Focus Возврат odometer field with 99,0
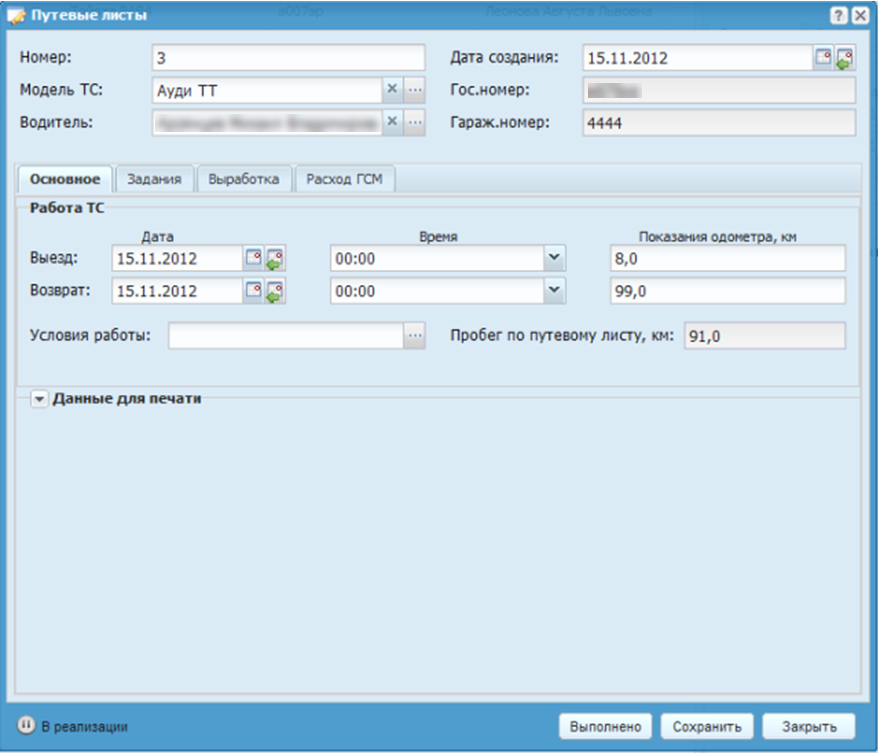Screen dimensions: 878x753 728,291
